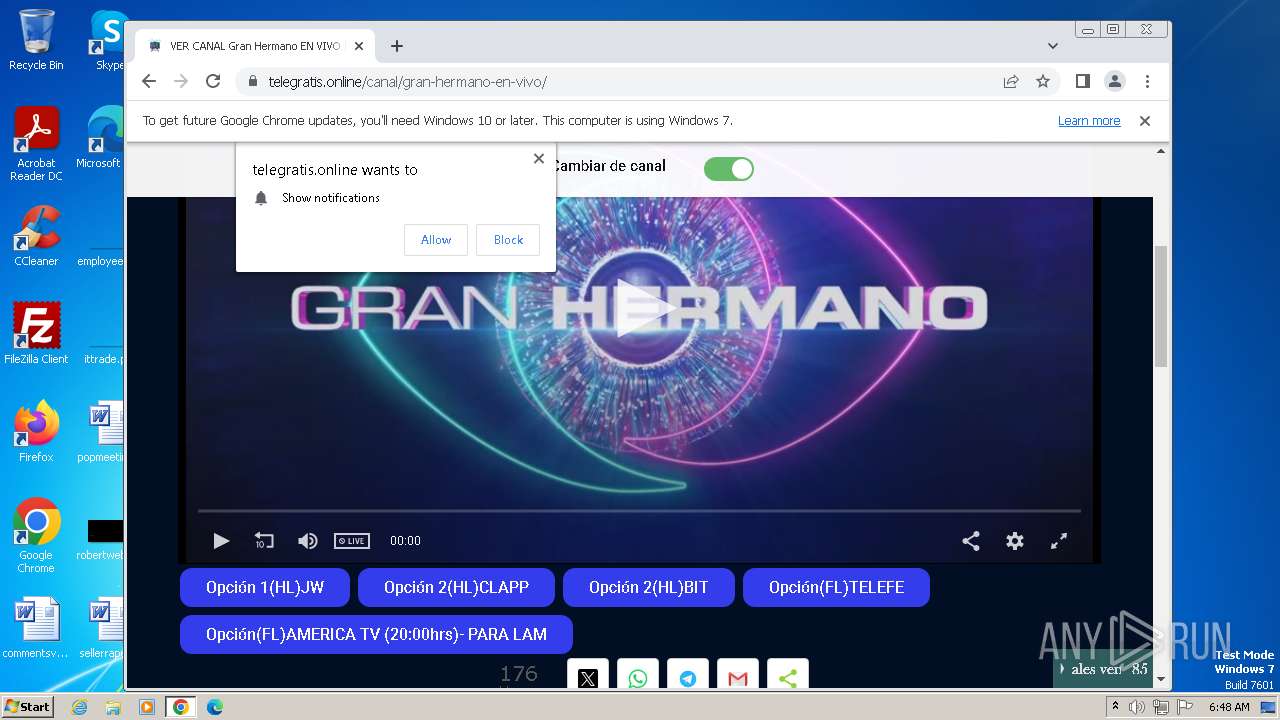The width and height of the screenshot is (1280, 720).
Task: Open Microsoft Edge from taskbar
Action: tap(214, 707)
